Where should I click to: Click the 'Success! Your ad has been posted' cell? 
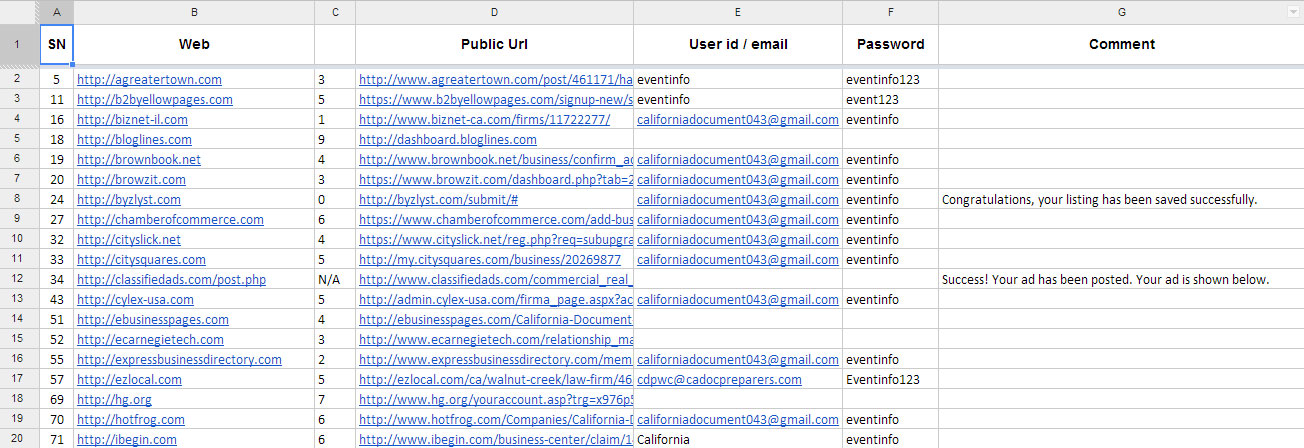click(x=1105, y=279)
